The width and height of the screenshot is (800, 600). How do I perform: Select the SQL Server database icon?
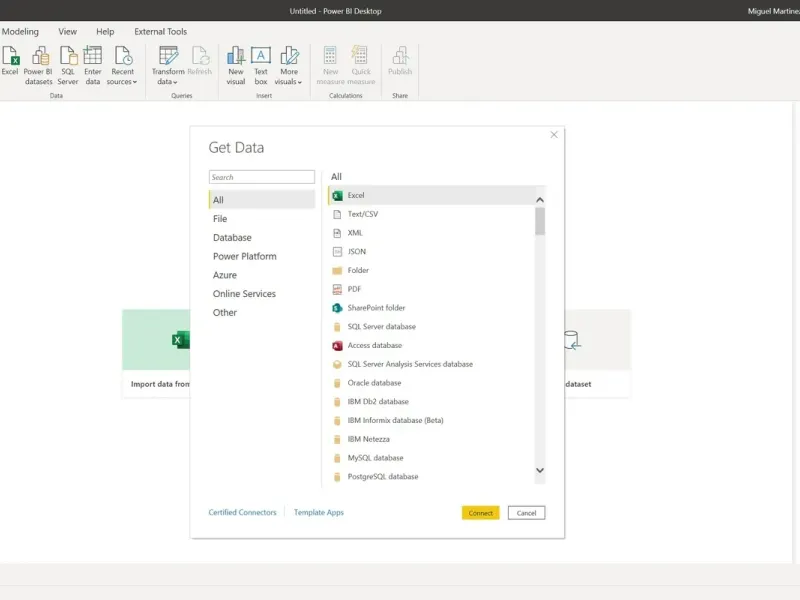coord(337,327)
